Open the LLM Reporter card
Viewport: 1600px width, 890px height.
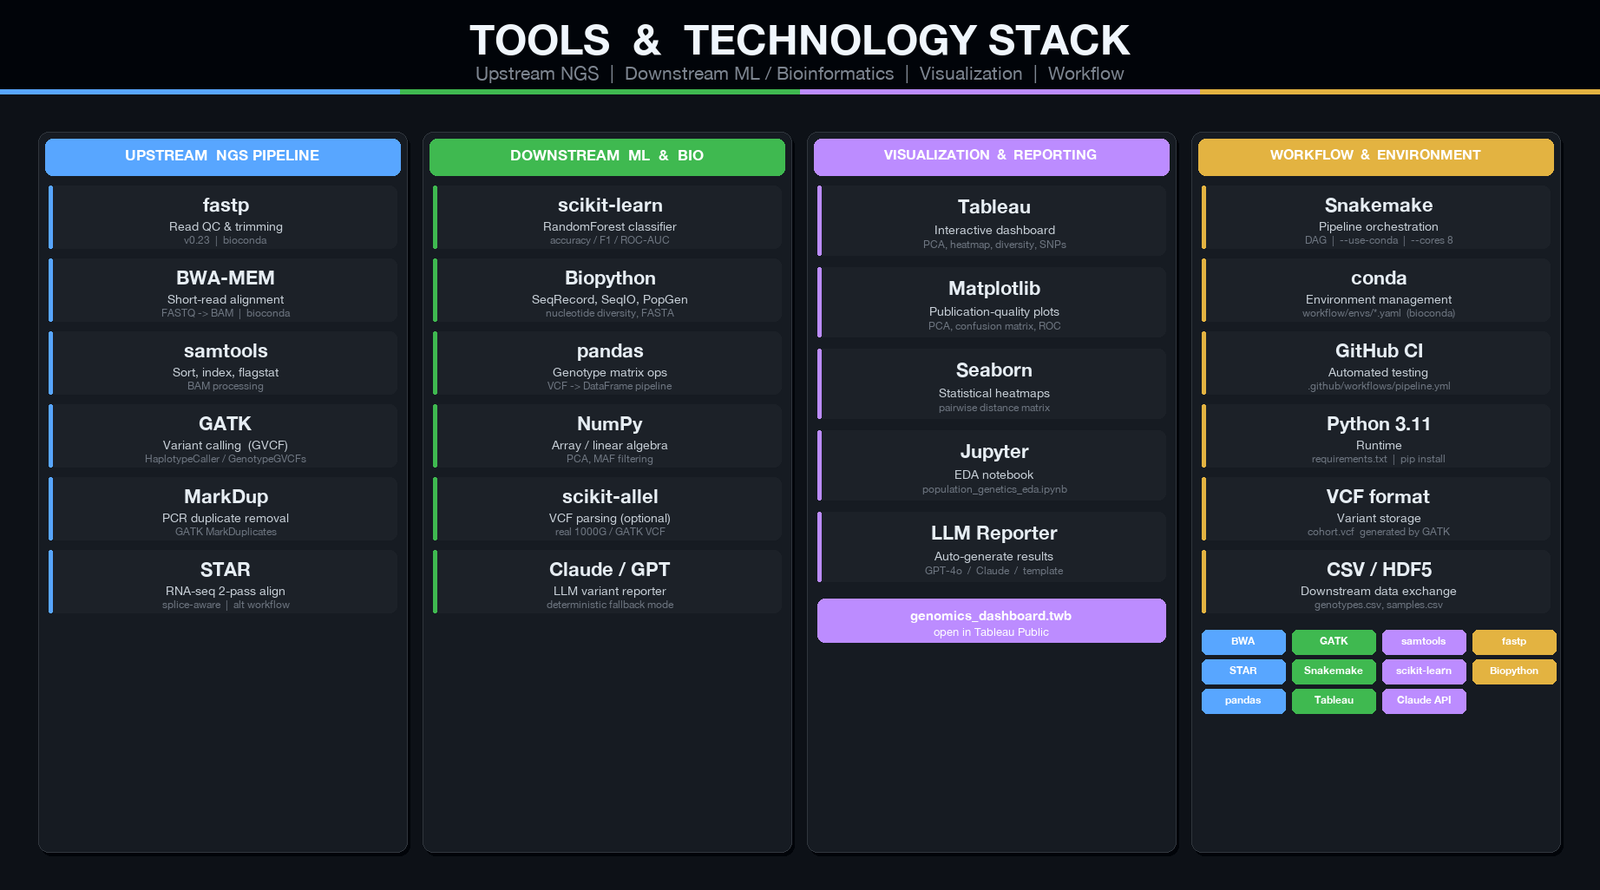click(991, 547)
